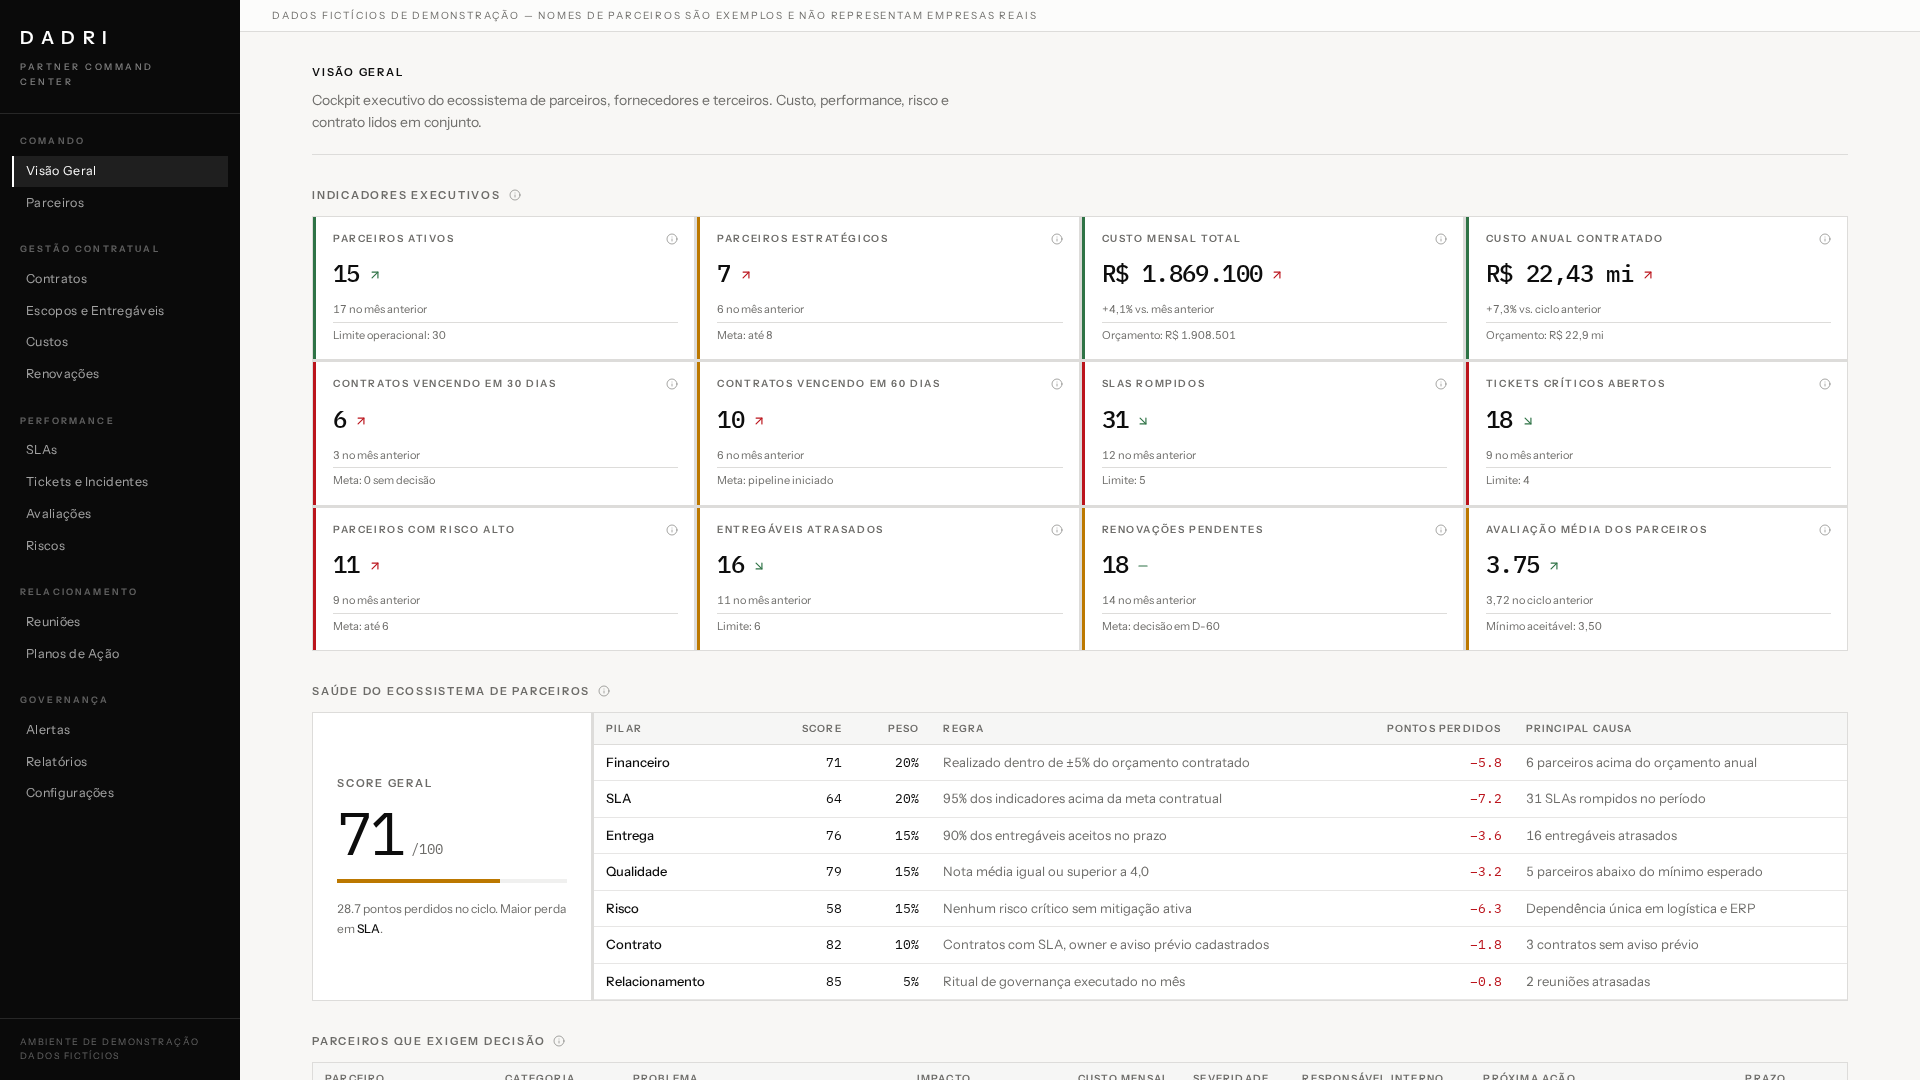
Task: Navigate to Renovações
Action: [120, 374]
